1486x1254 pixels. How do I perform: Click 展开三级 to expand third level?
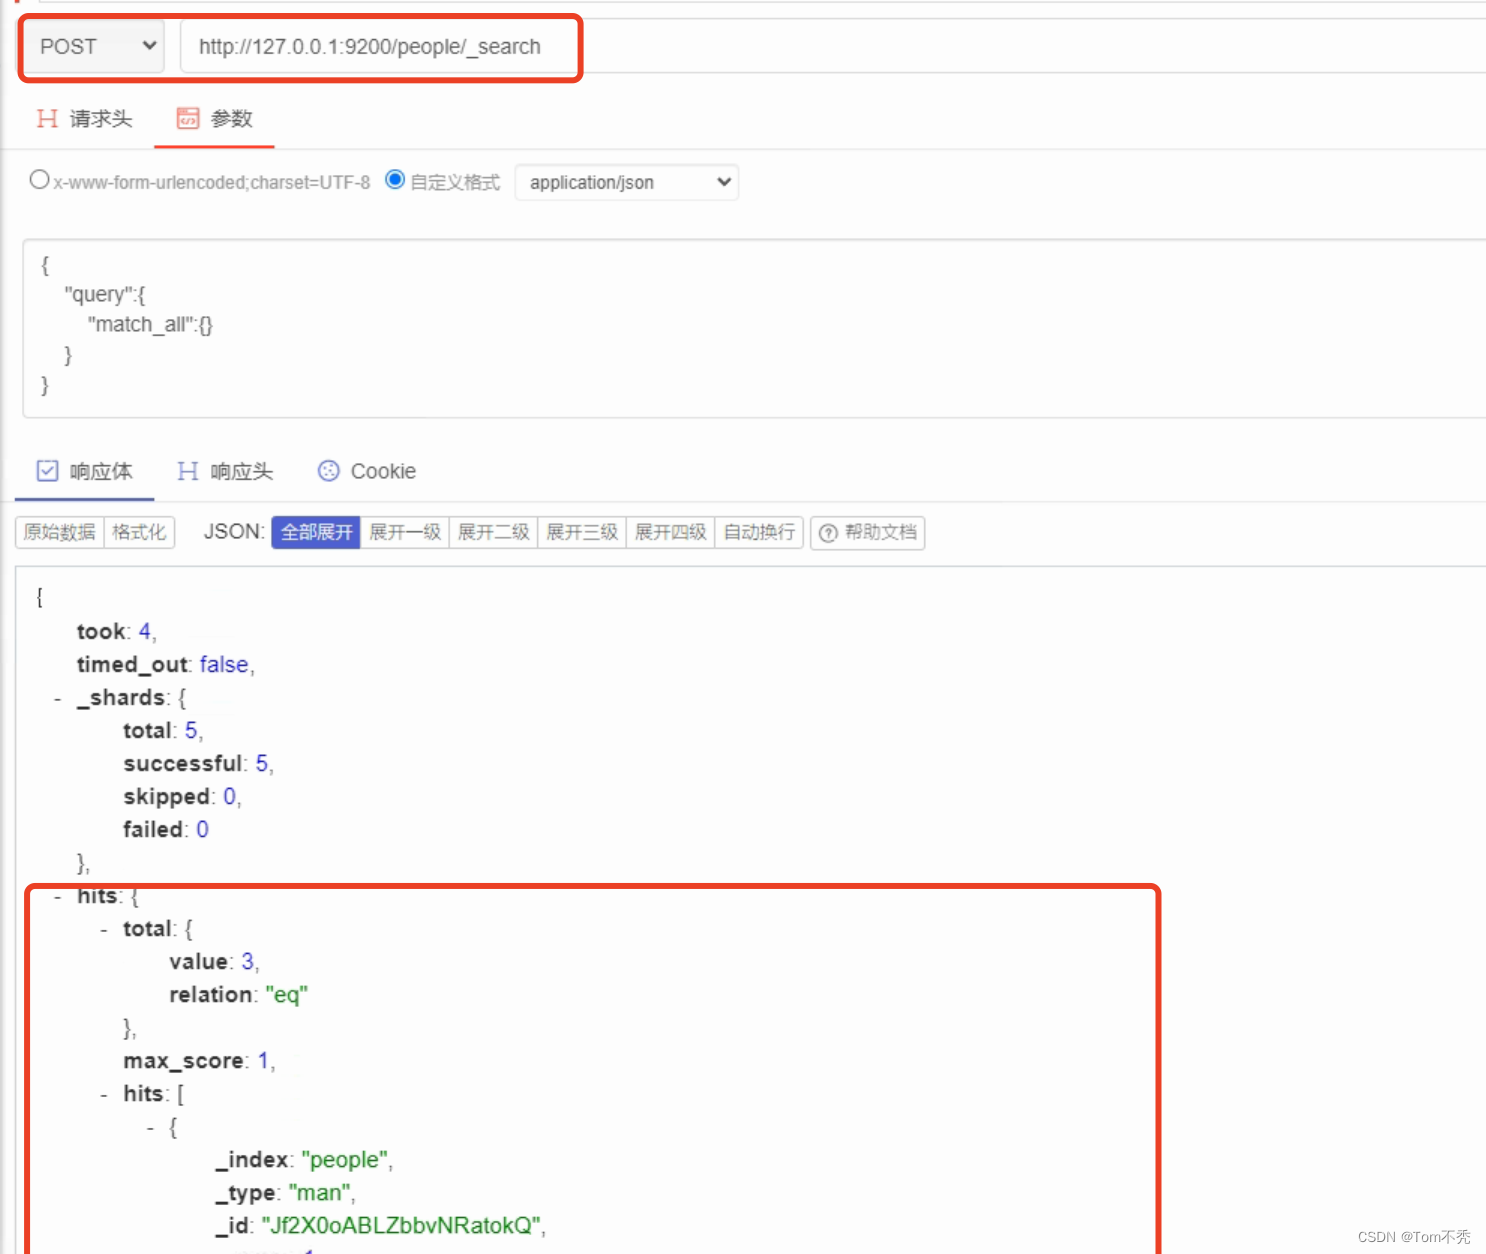tap(582, 532)
